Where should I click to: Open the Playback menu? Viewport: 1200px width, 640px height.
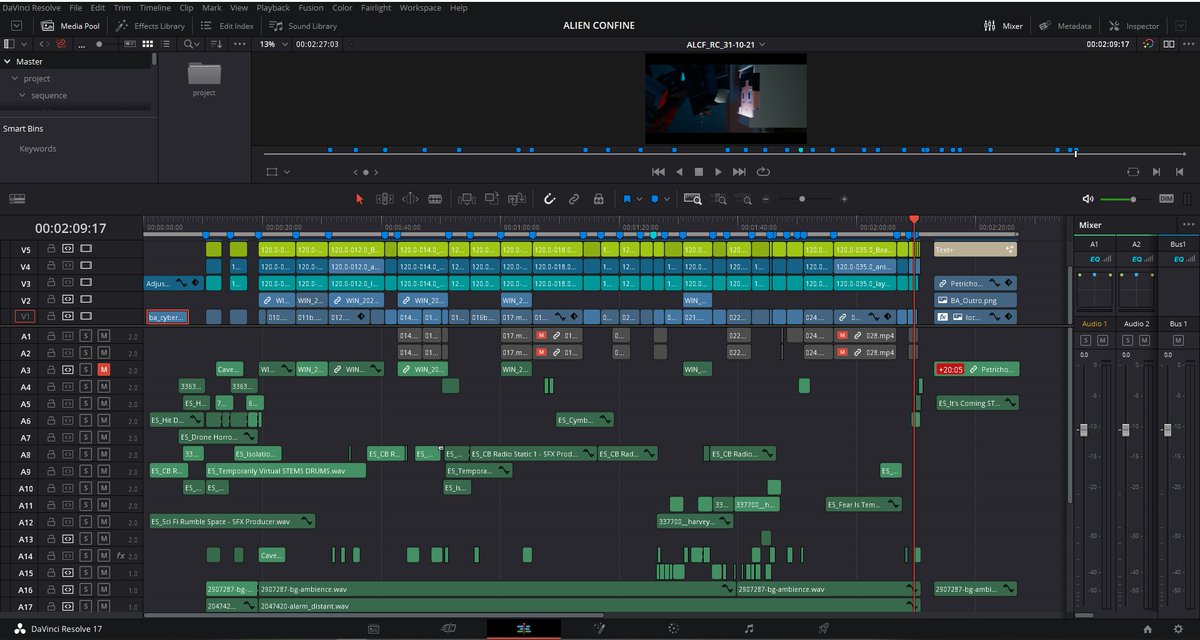pyautogui.click(x=271, y=7)
